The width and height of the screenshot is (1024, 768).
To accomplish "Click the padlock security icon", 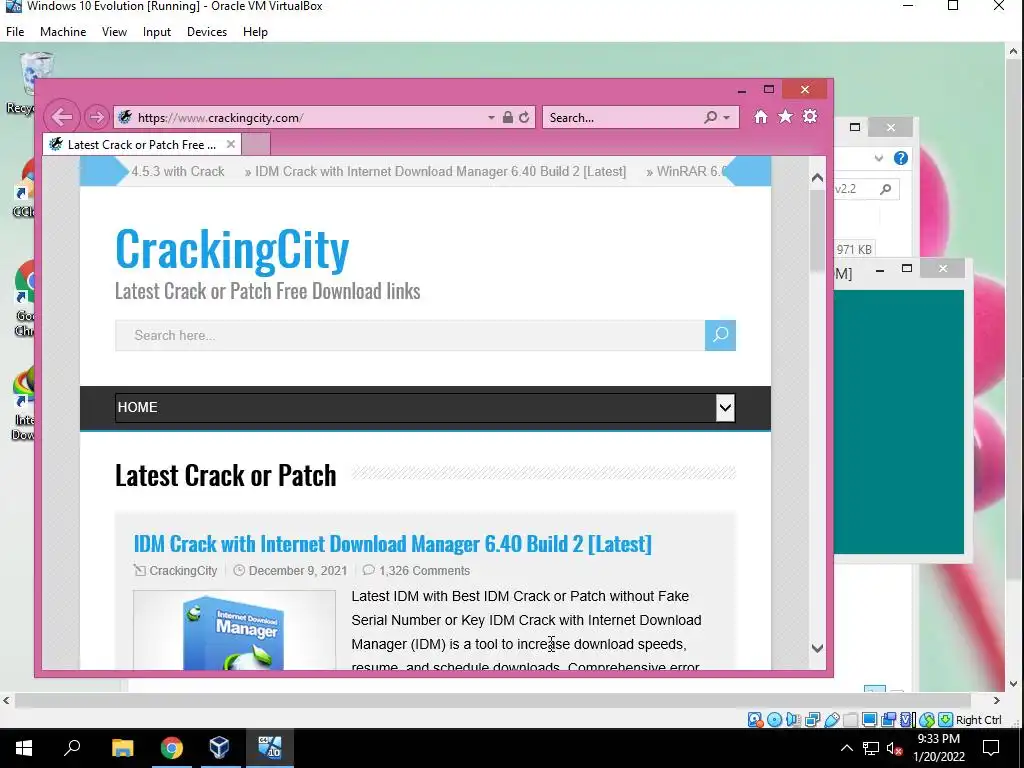I will tap(507, 118).
